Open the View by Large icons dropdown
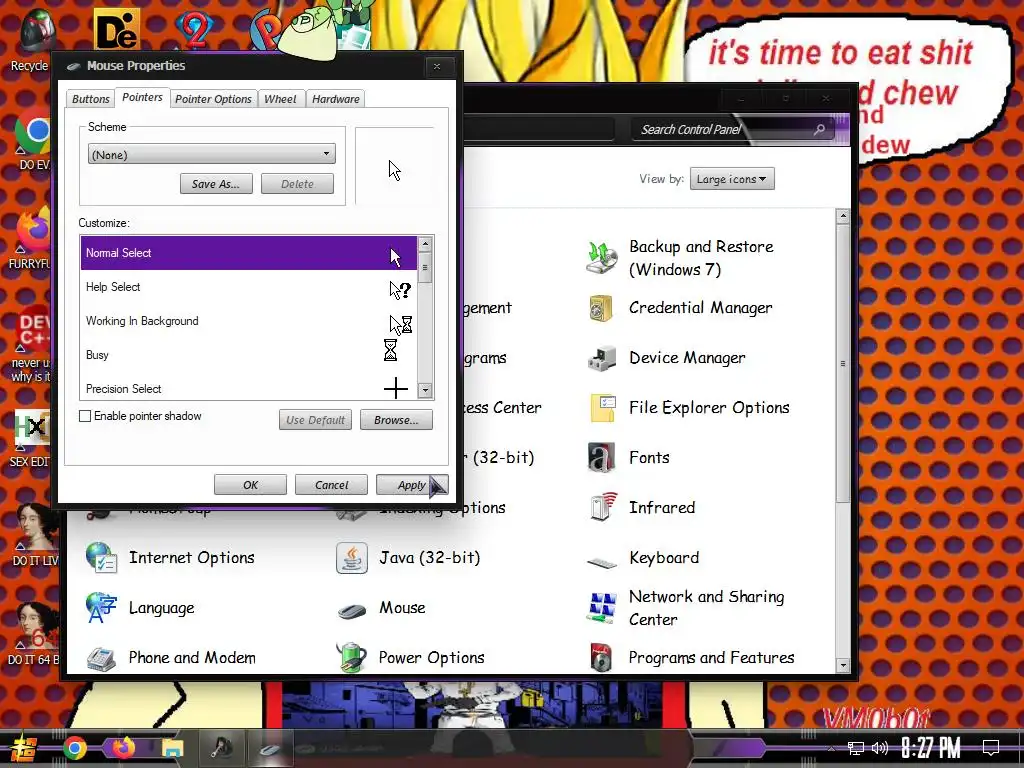The image size is (1024, 768). [732, 179]
